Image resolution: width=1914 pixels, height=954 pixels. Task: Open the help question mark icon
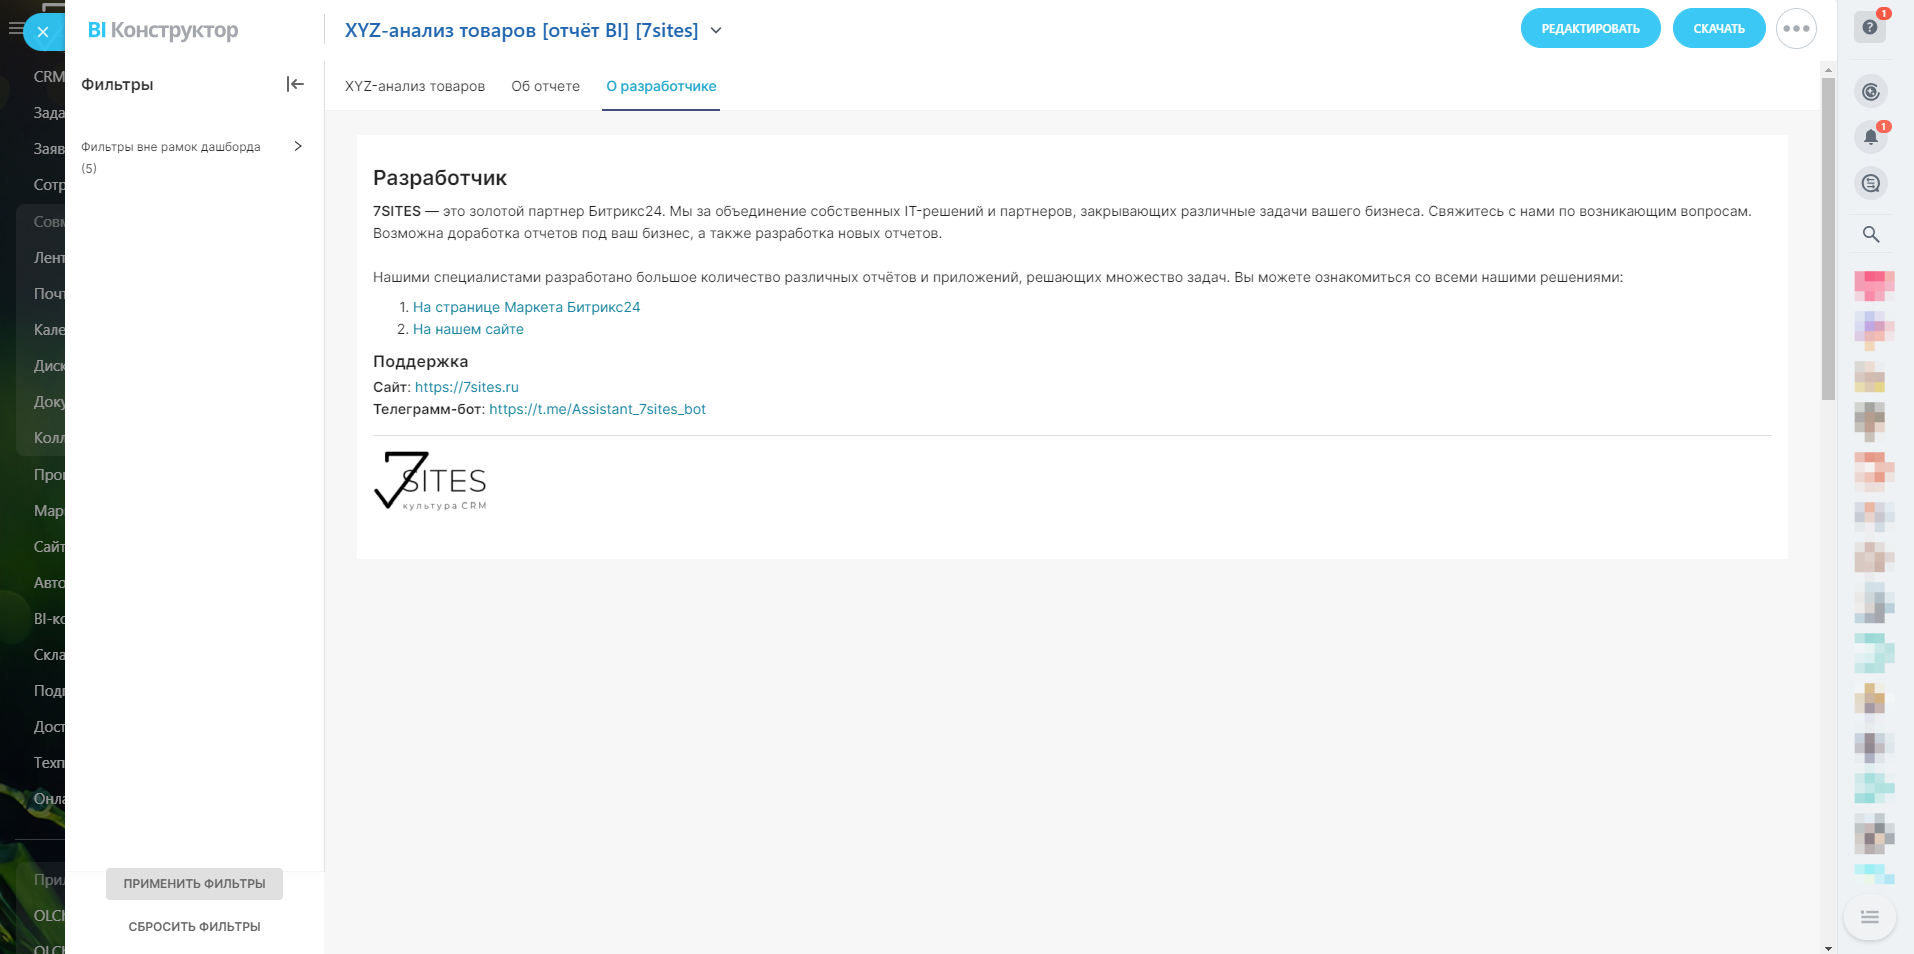point(1869,28)
